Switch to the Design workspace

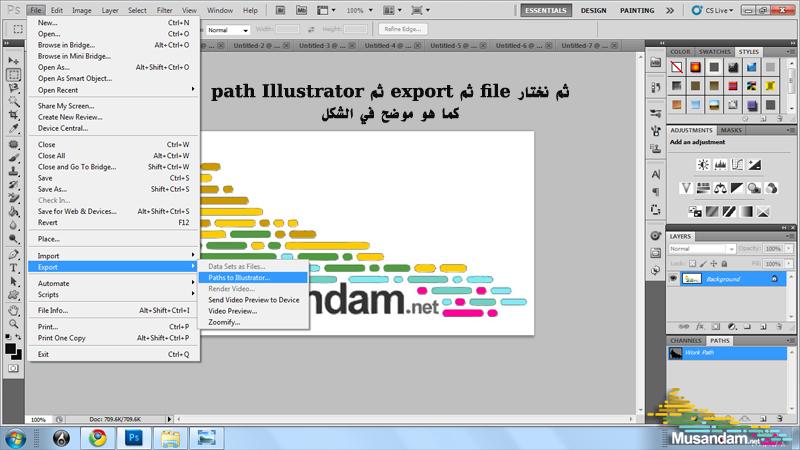coord(593,10)
